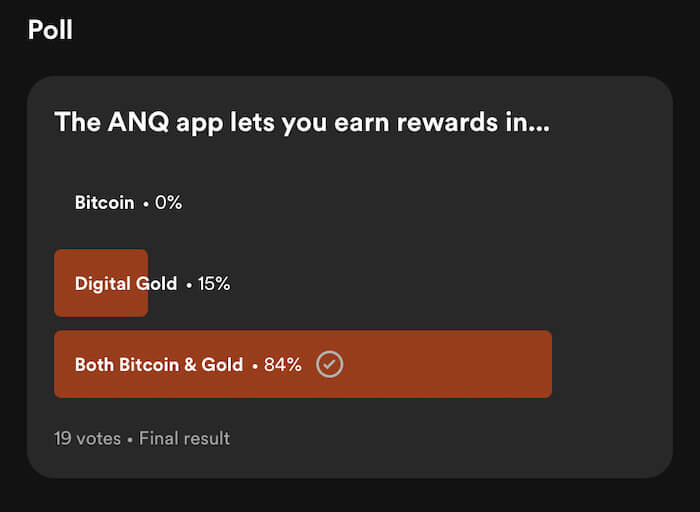Click the empty area right of Bitcoin 0%
700x512 pixels.
(x=400, y=203)
